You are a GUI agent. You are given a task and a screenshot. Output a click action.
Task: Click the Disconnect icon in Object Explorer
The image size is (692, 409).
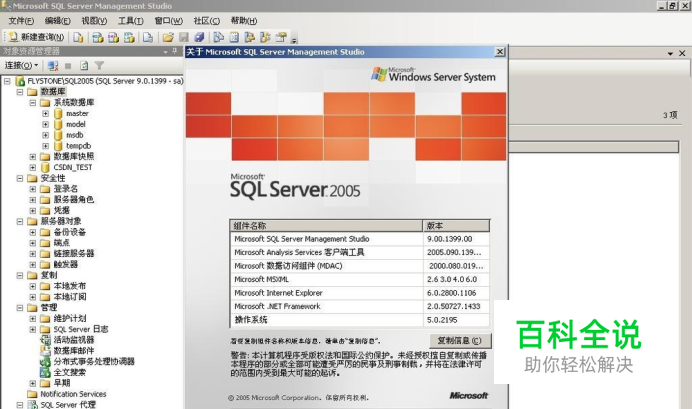pos(53,66)
